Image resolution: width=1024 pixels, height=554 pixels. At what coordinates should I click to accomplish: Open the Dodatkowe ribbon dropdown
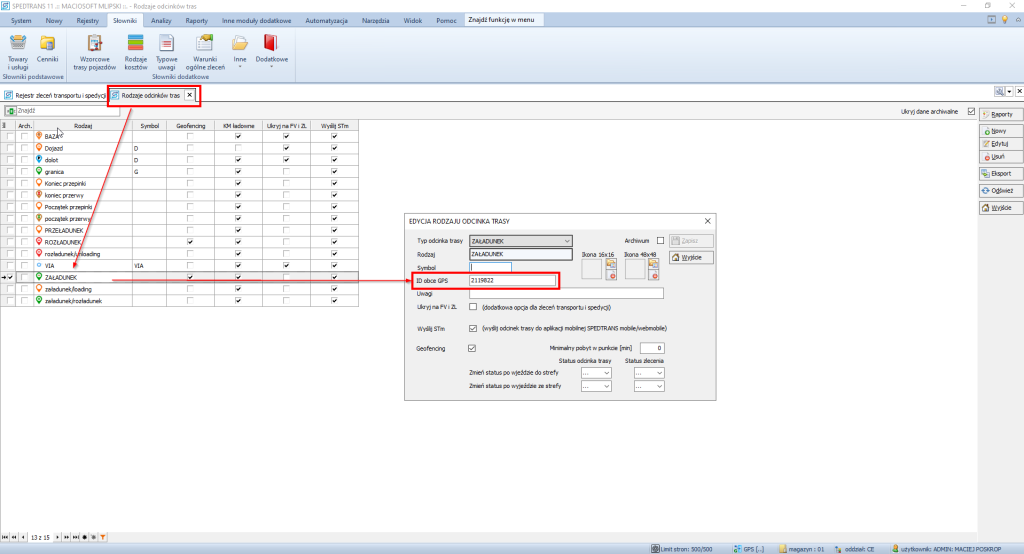(x=270, y=52)
